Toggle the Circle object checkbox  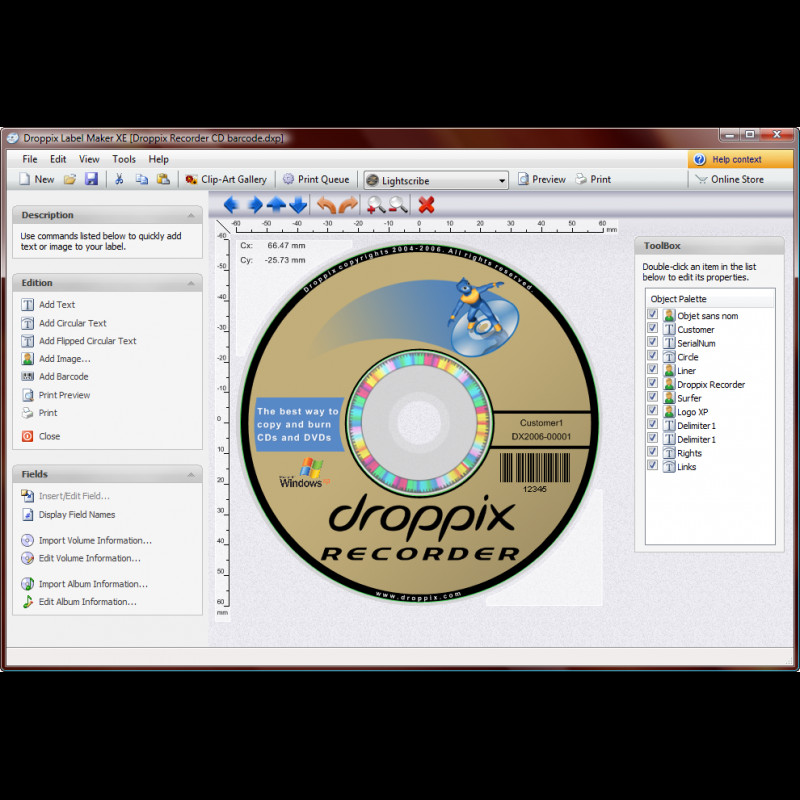(x=652, y=355)
